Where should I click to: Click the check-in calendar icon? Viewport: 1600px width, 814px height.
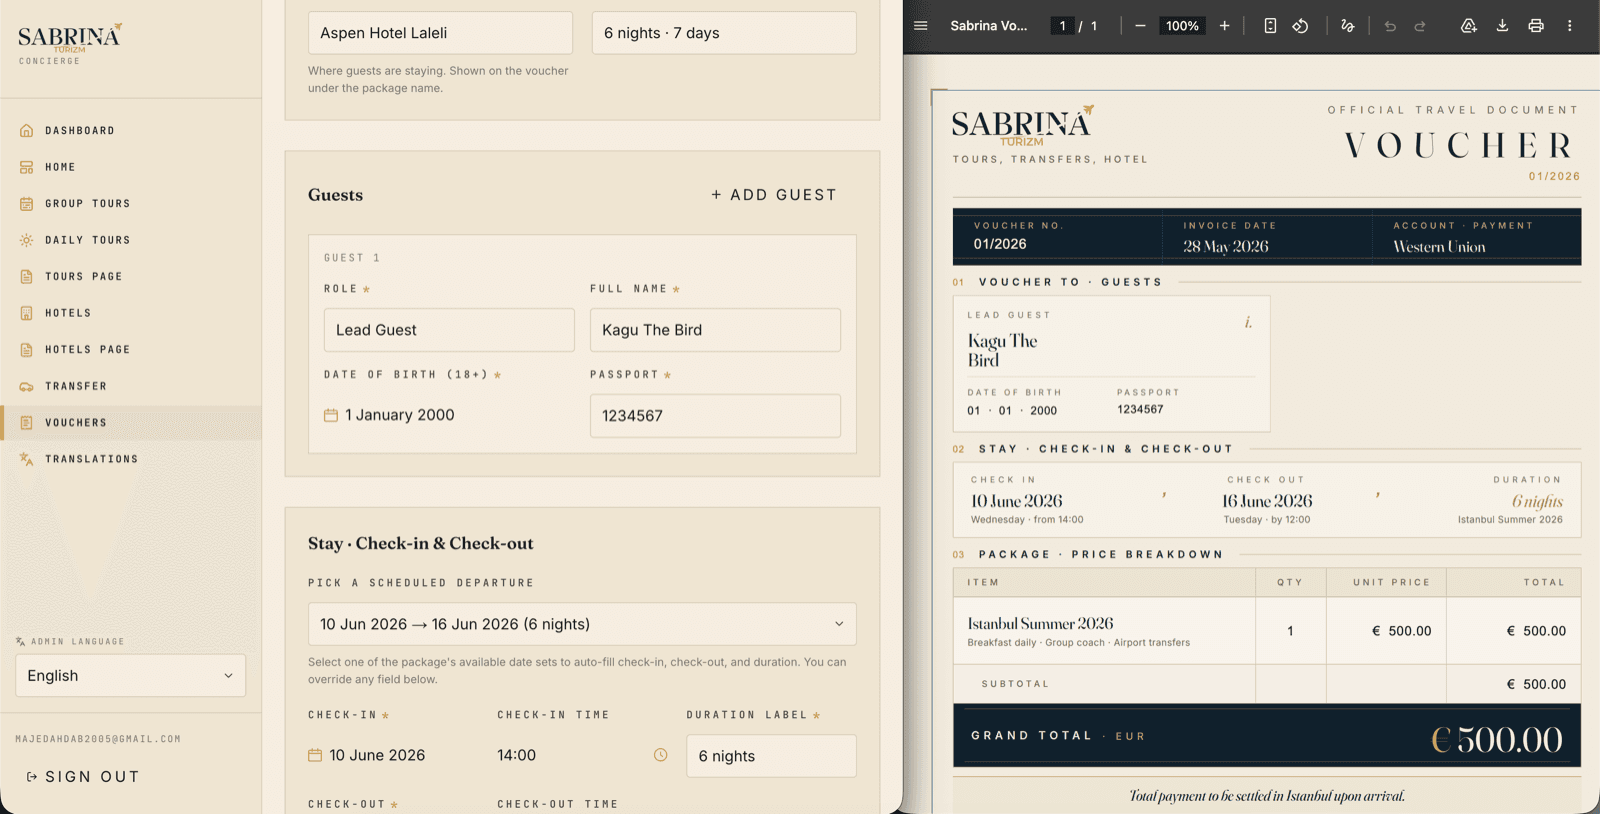point(315,755)
